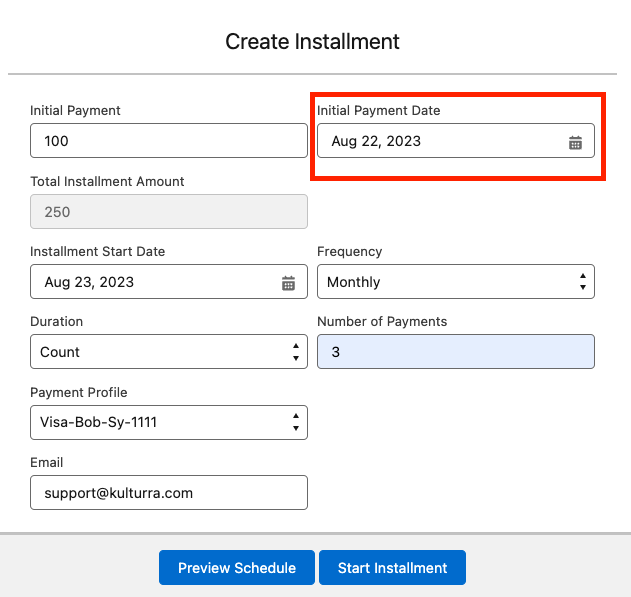Click the Duration label text
The height and width of the screenshot is (597, 631).
pos(56,322)
